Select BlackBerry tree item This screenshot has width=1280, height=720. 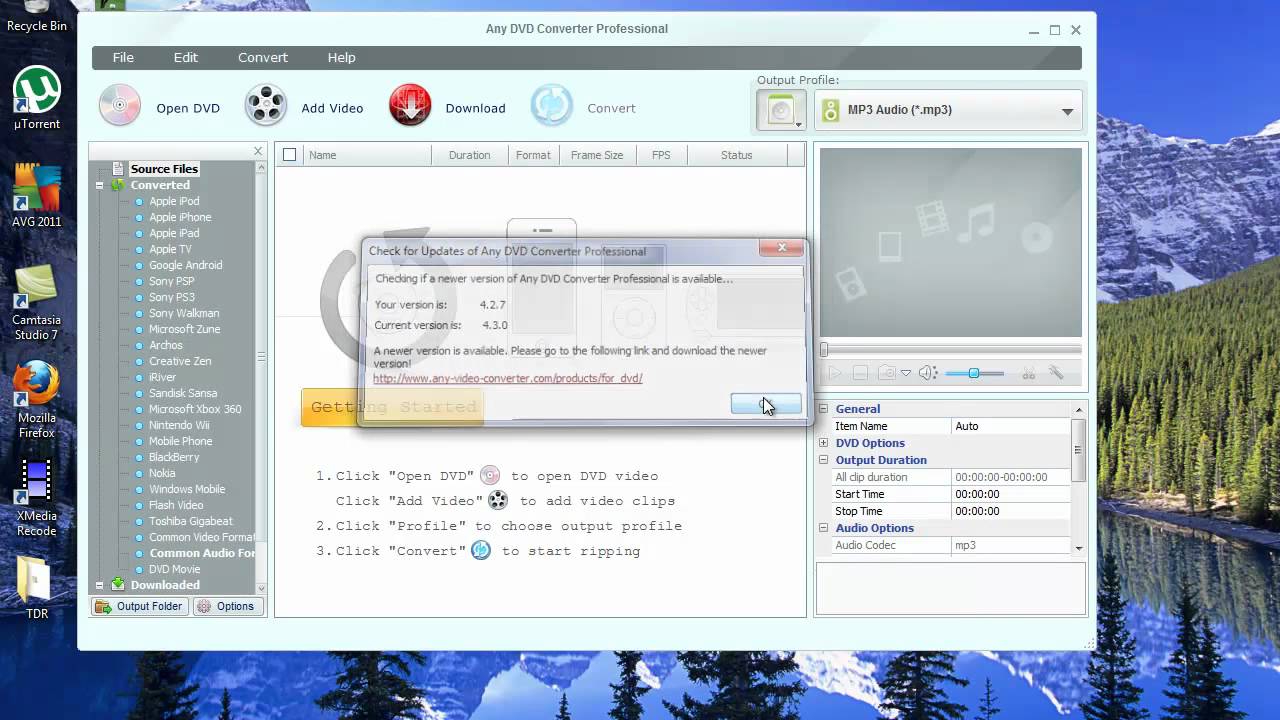[174, 457]
